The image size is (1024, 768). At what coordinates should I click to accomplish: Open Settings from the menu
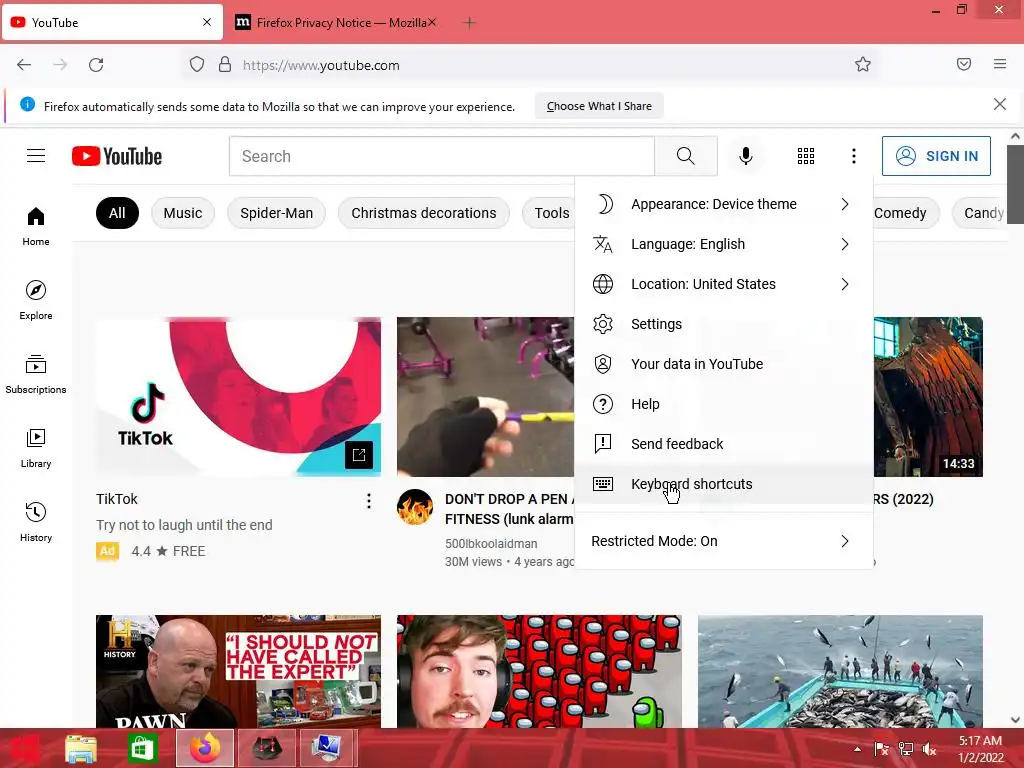(724, 324)
